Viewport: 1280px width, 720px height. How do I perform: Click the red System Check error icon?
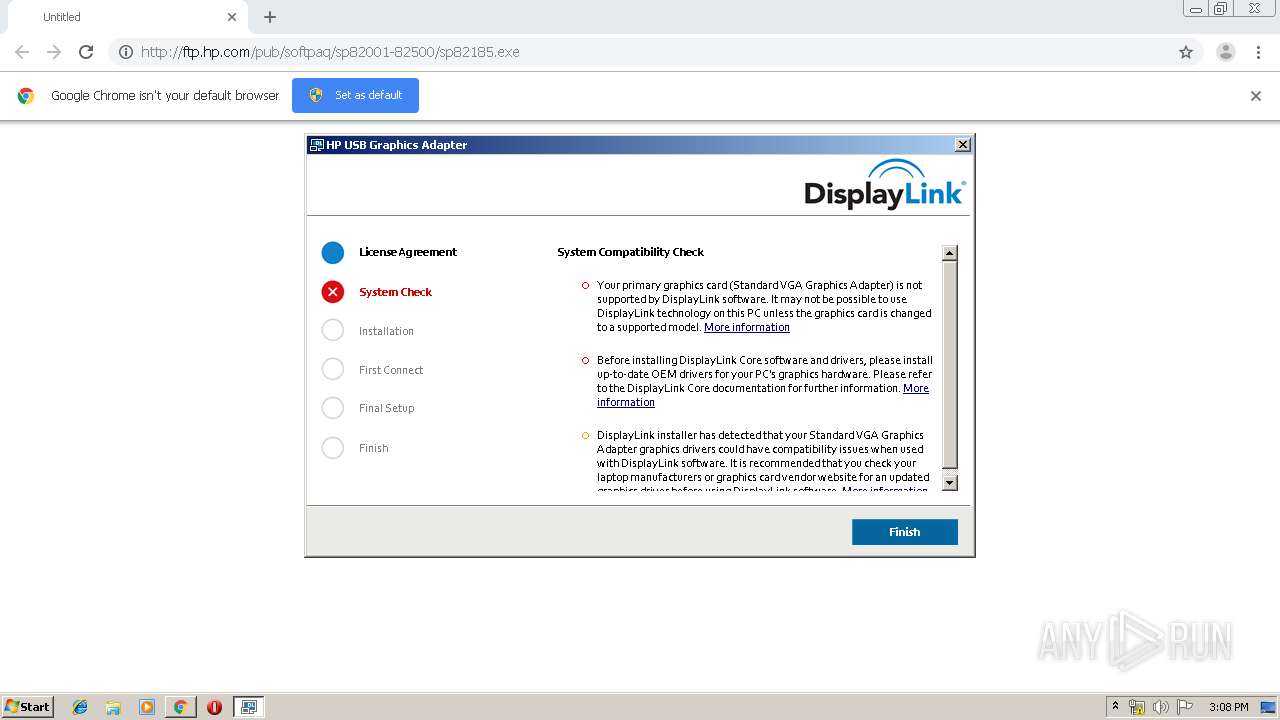pyautogui.click(x=333, y=291)
